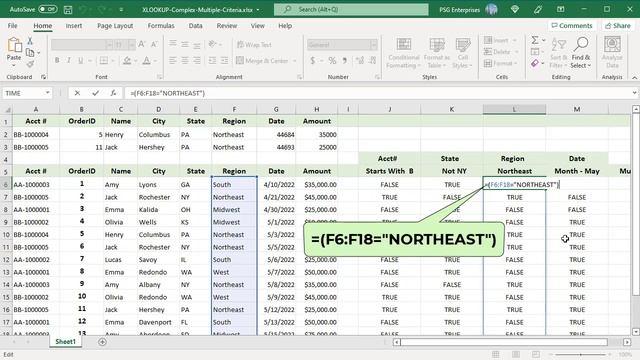640x360 pixels.
Task: Click Page Layout view icon in status bar
Action: [516, 355]
